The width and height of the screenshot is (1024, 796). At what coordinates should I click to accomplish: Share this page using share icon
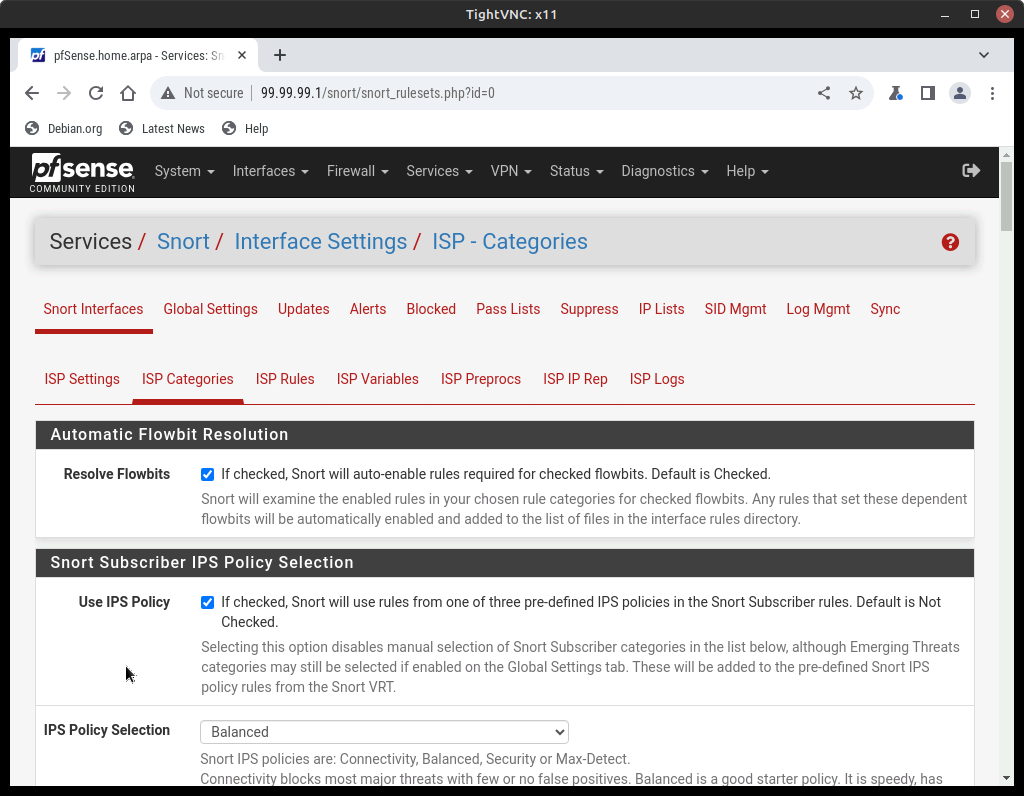[x=824, y=93]
